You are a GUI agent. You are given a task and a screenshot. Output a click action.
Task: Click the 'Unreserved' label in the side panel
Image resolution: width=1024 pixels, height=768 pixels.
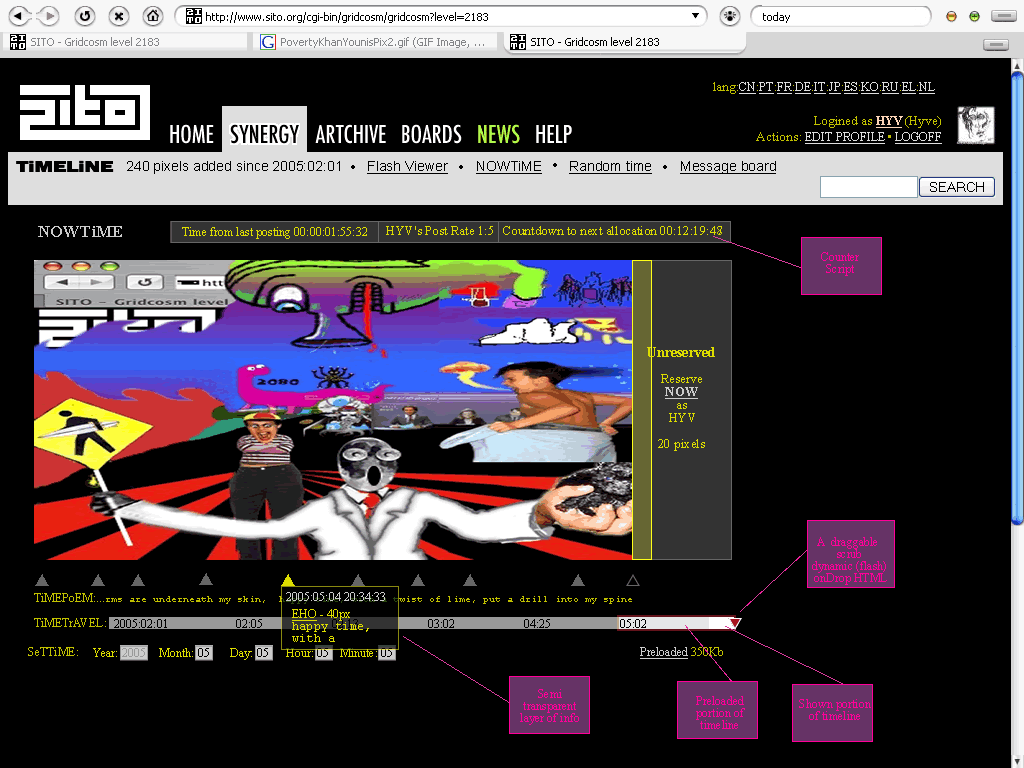680,353
